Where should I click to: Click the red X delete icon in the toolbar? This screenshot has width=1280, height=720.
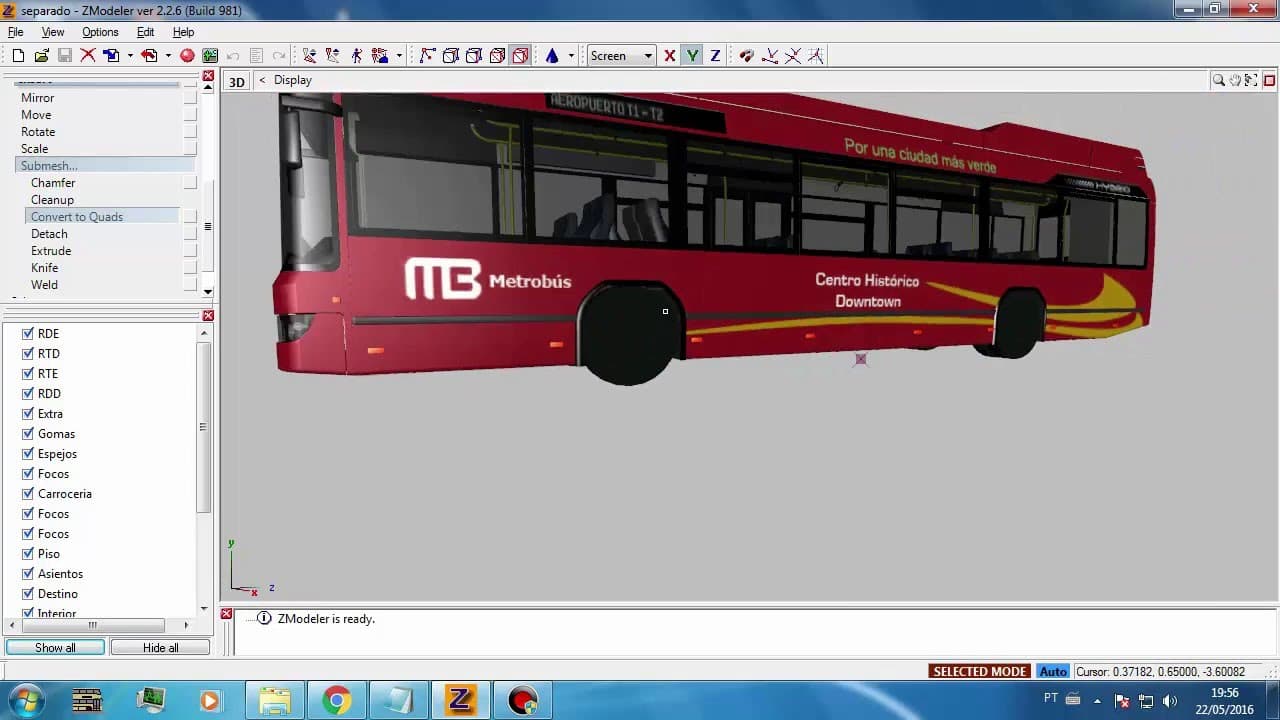(x=88, y=56)
